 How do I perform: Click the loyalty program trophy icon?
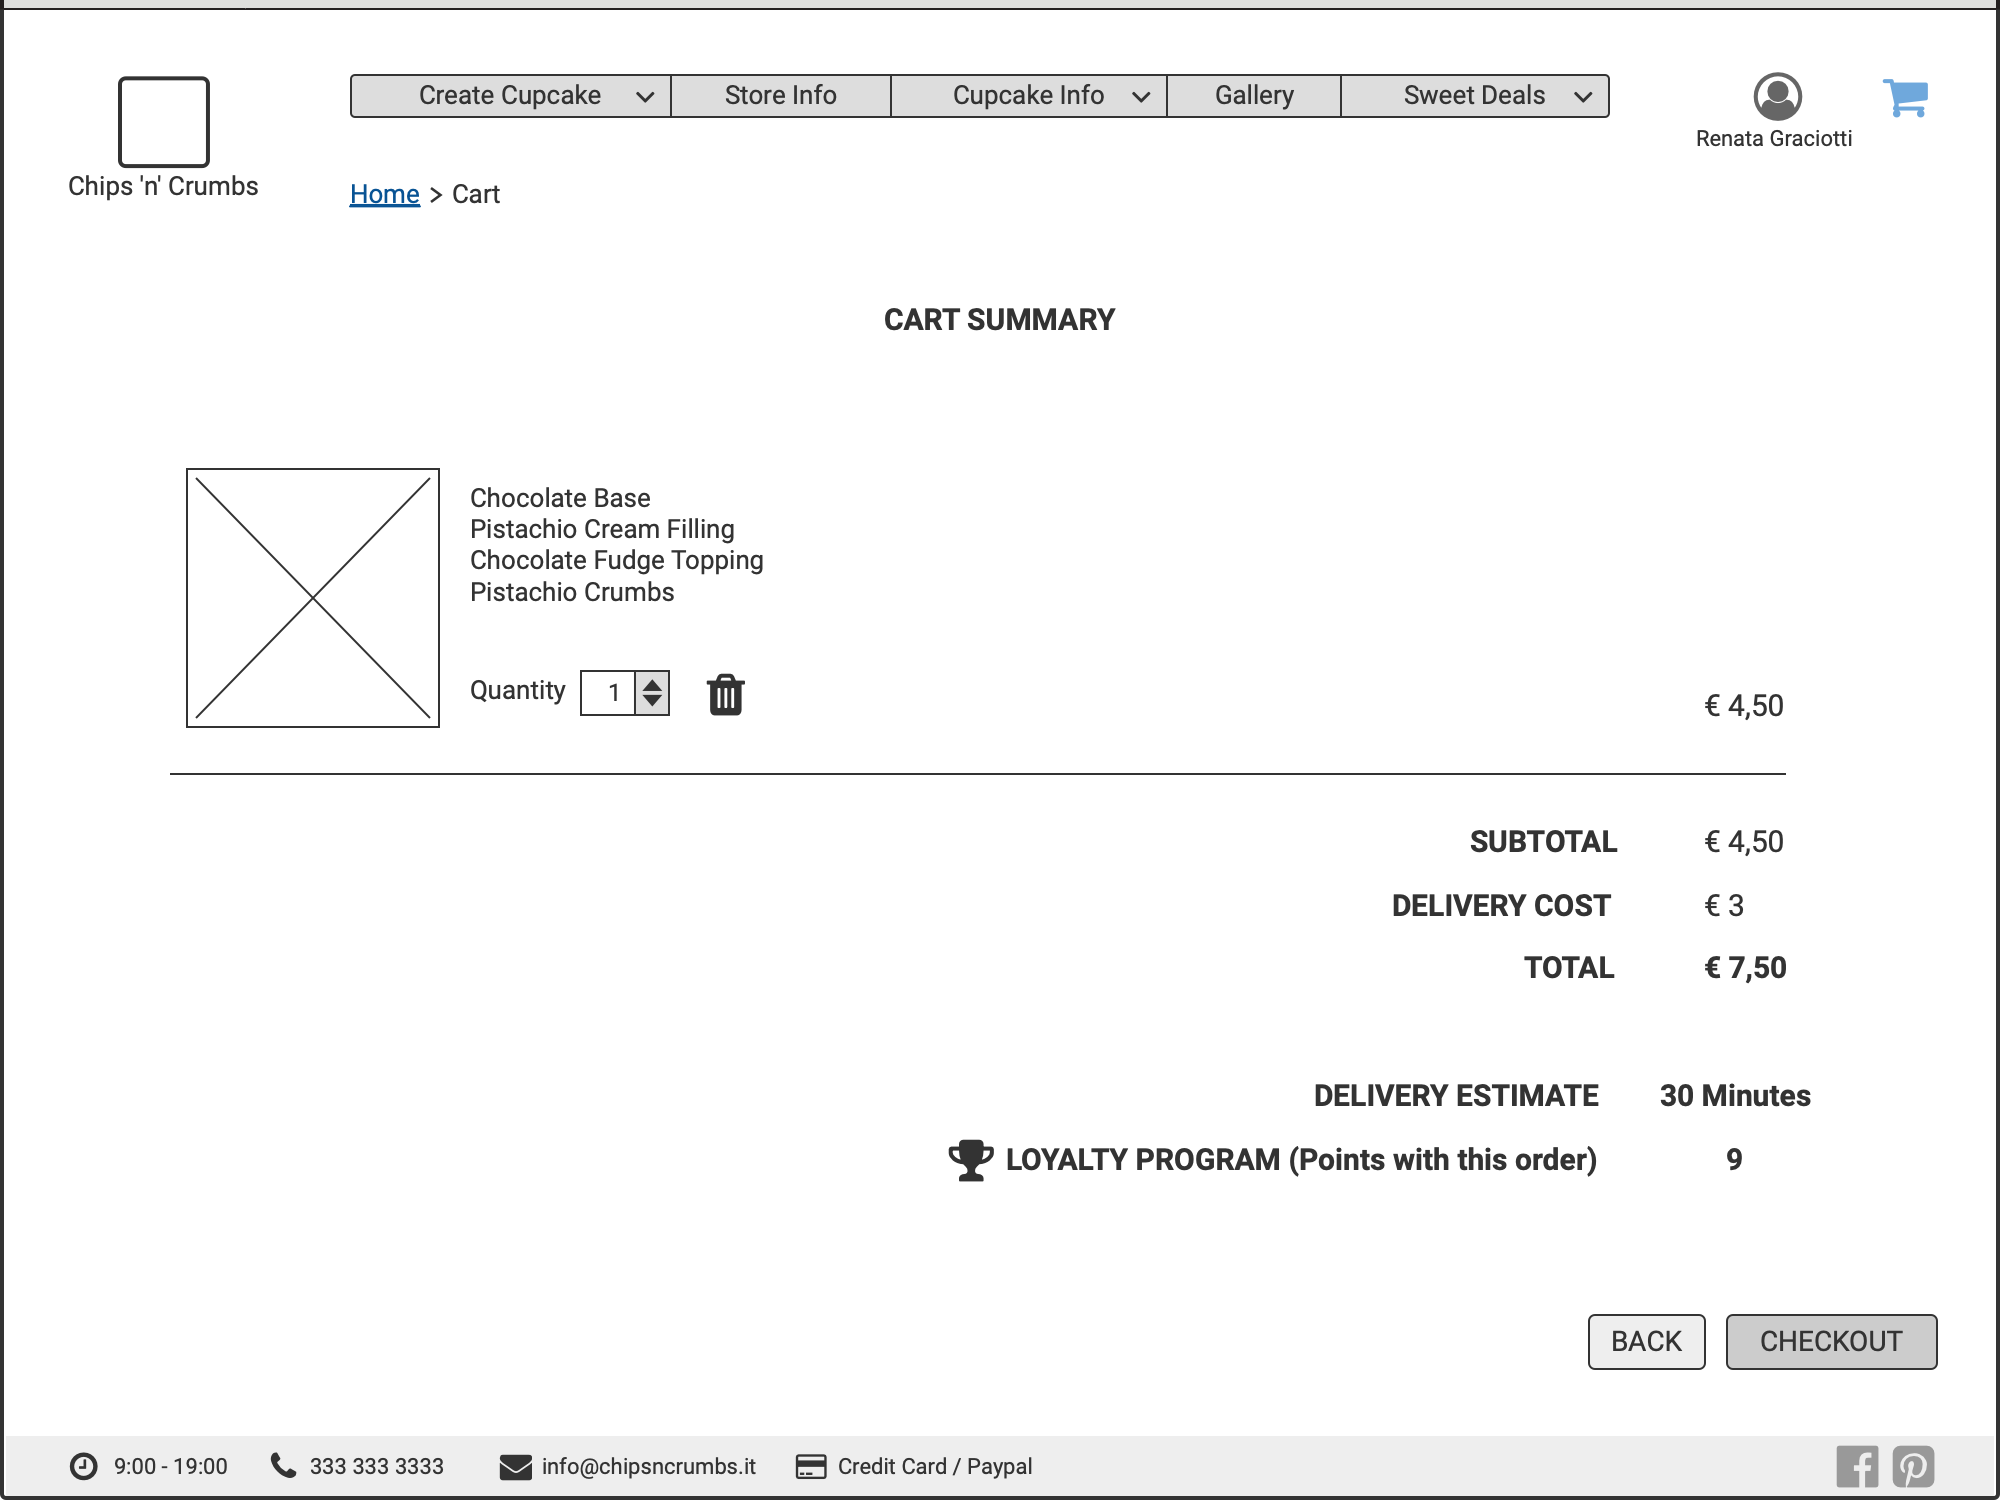click(x=970, y=1160)
